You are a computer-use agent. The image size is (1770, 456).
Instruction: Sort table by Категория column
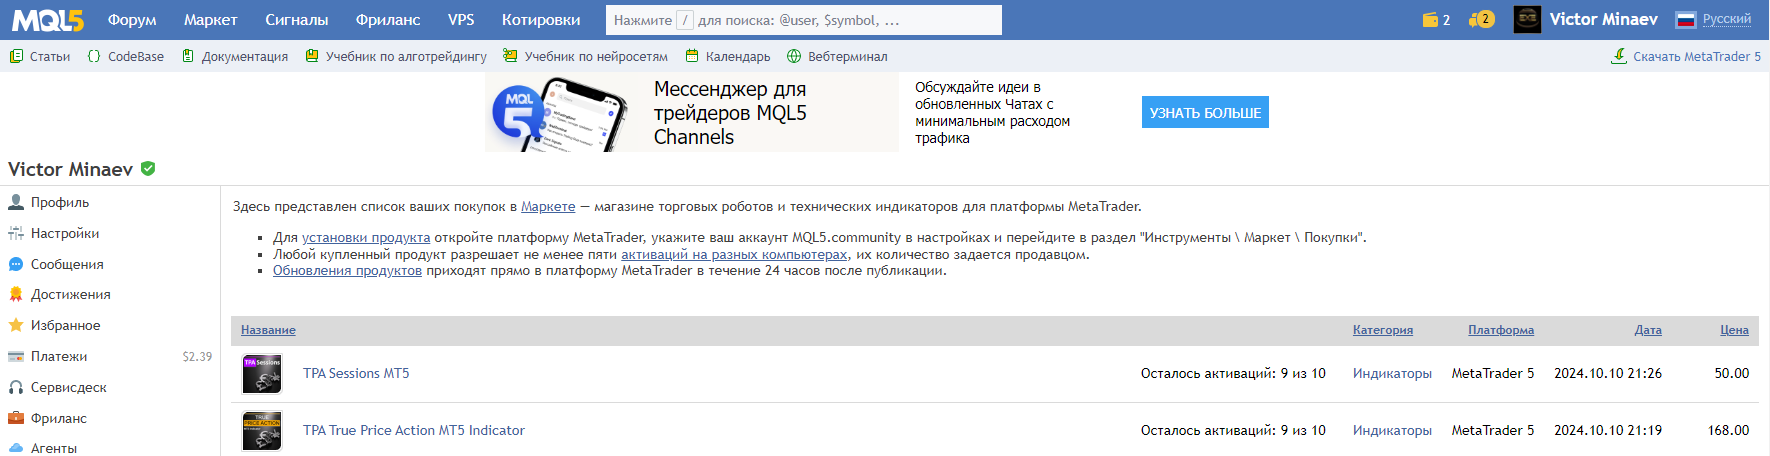[1383, 330]
